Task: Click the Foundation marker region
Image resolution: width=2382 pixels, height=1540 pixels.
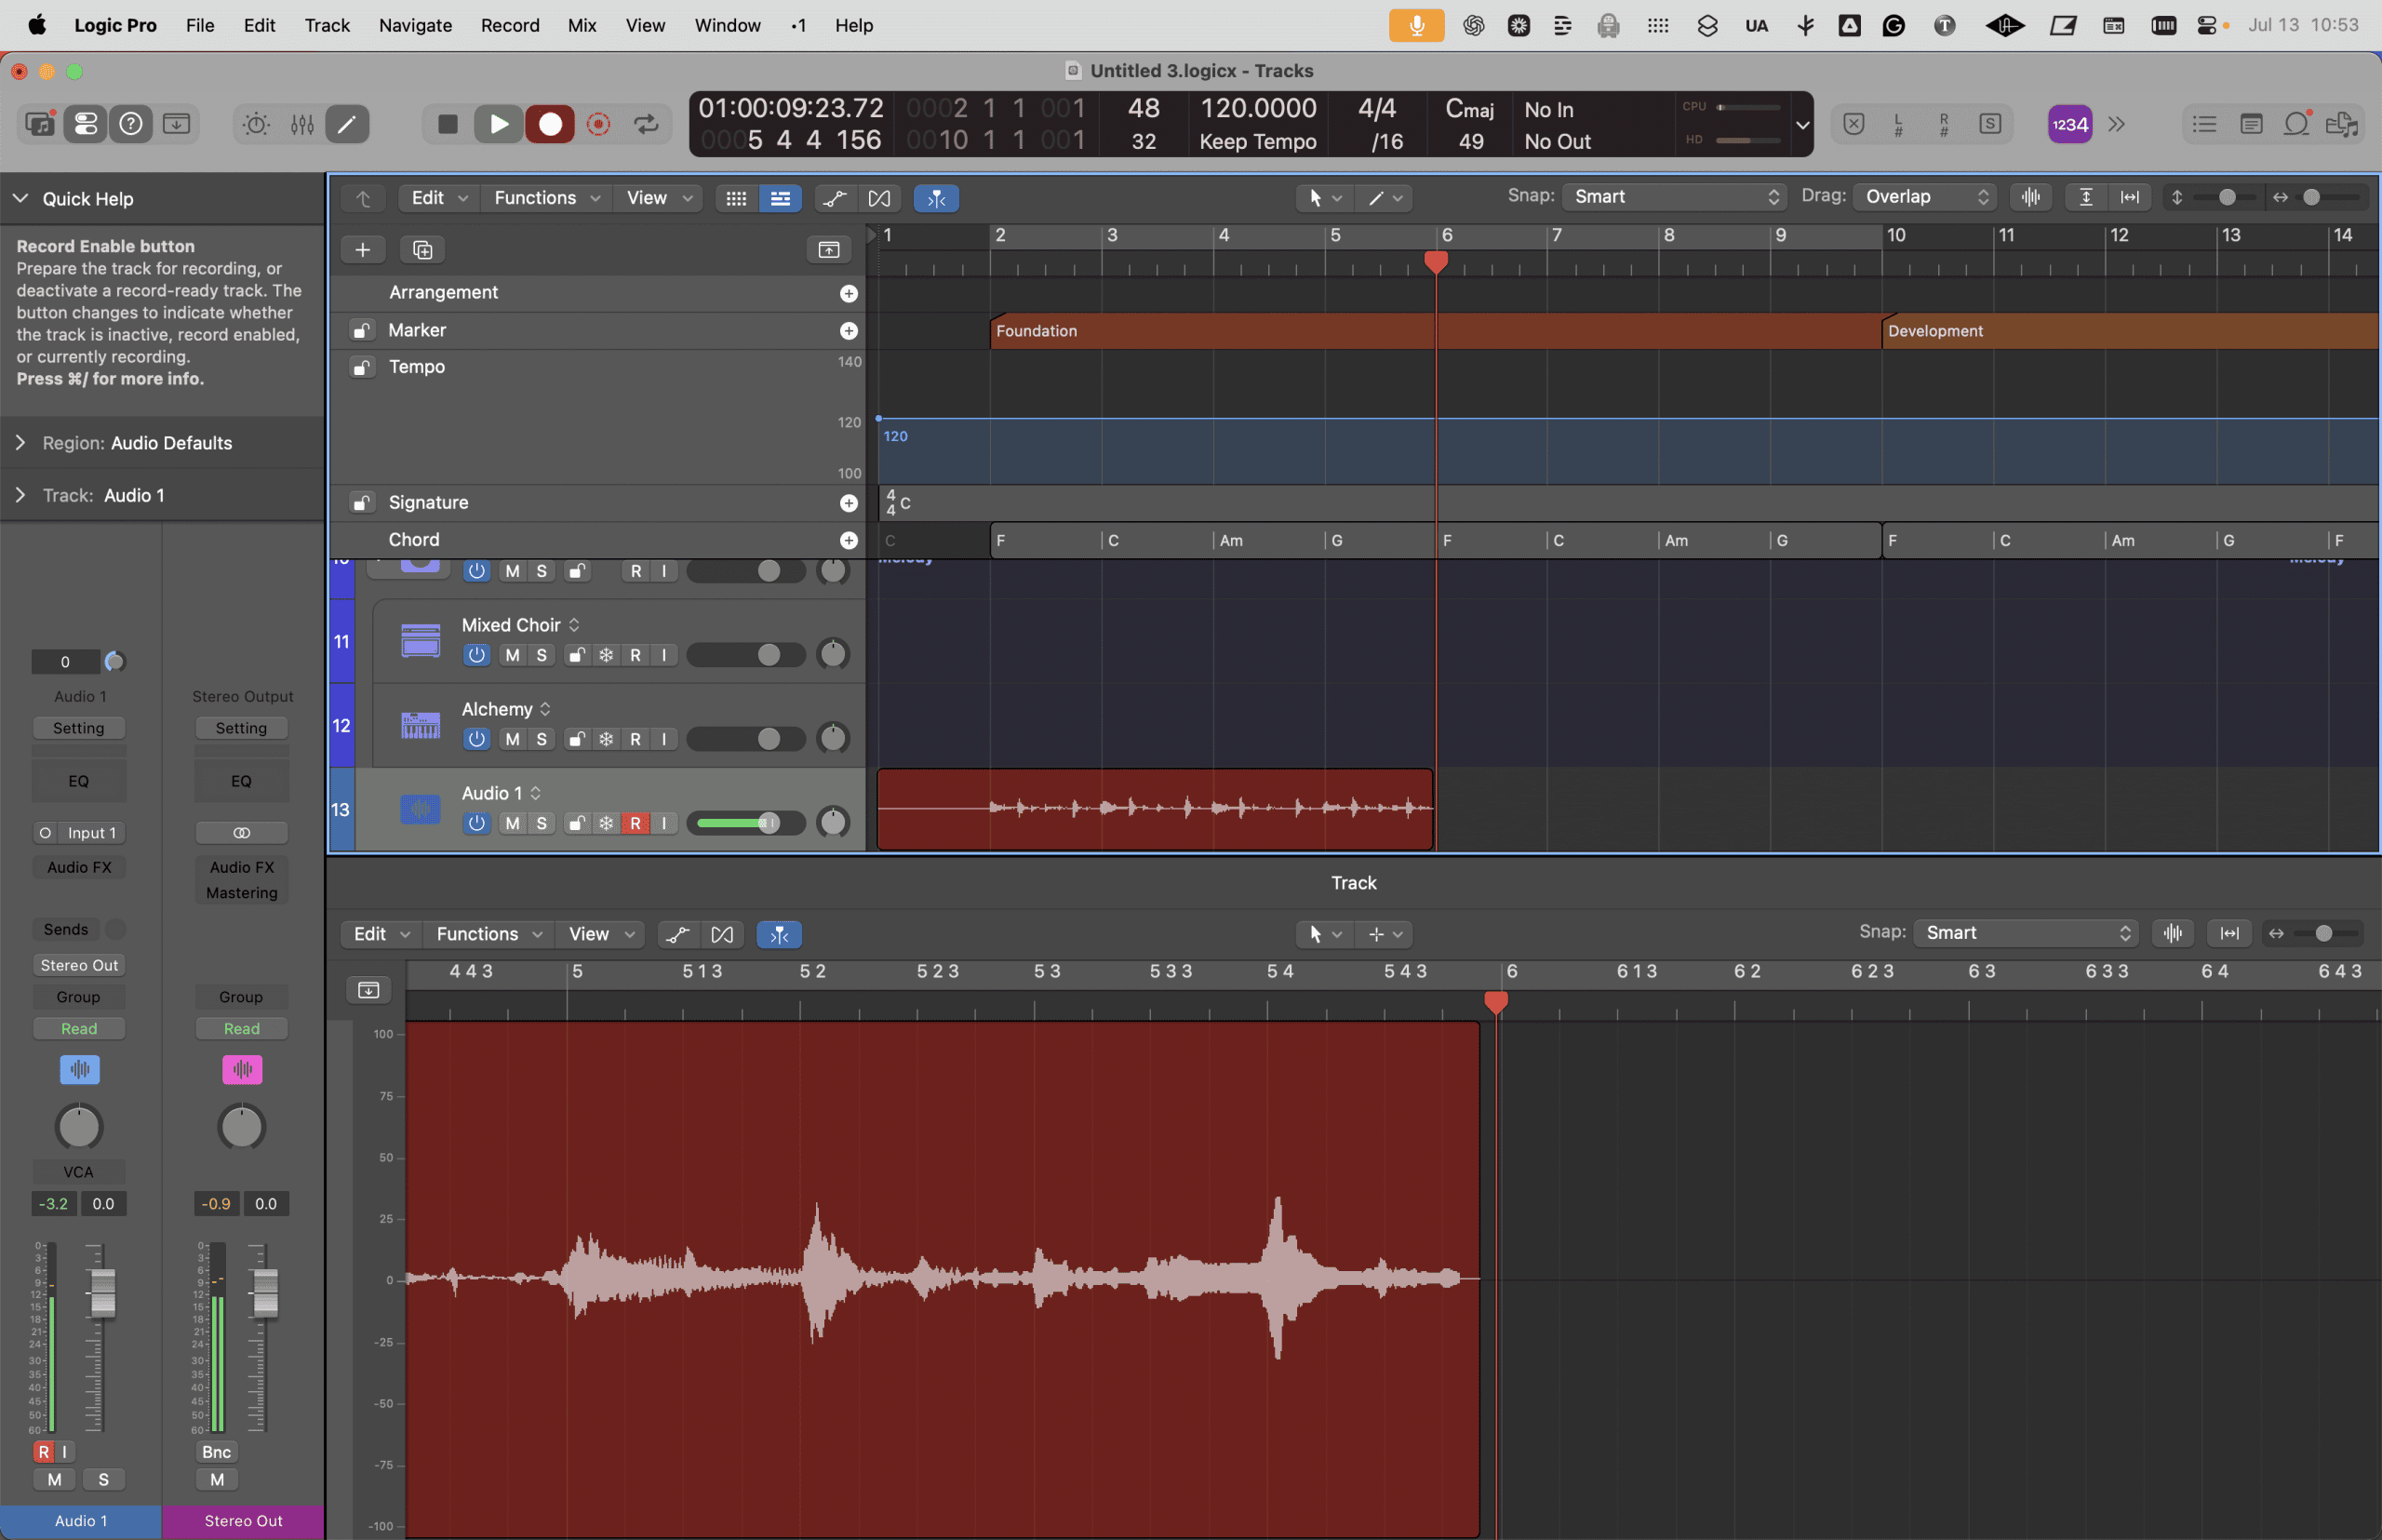Action: [1436, 331]
